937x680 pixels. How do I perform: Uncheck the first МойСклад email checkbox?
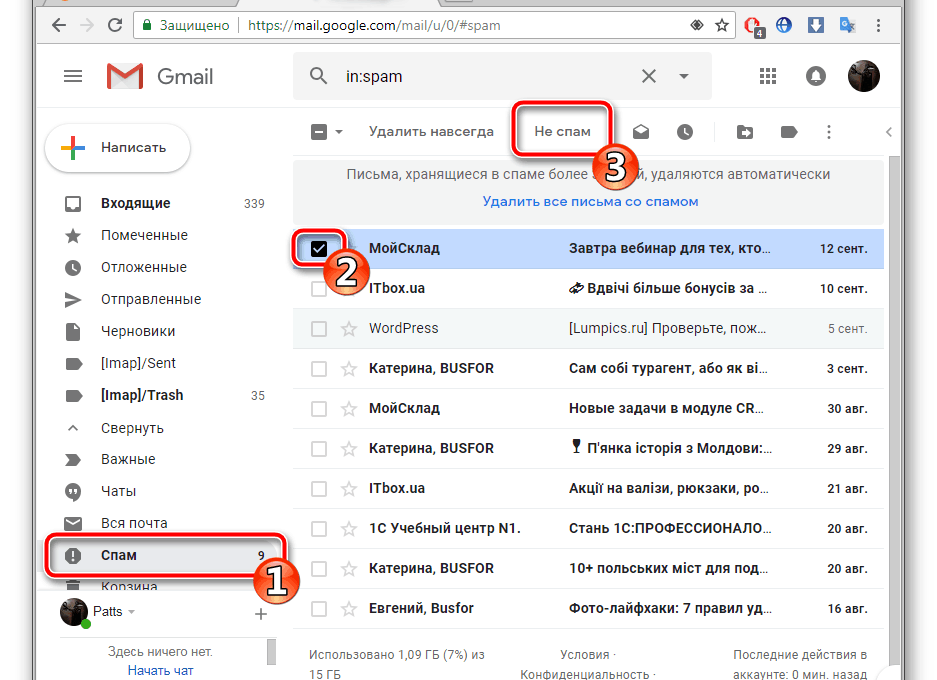[x=319, y=248]
